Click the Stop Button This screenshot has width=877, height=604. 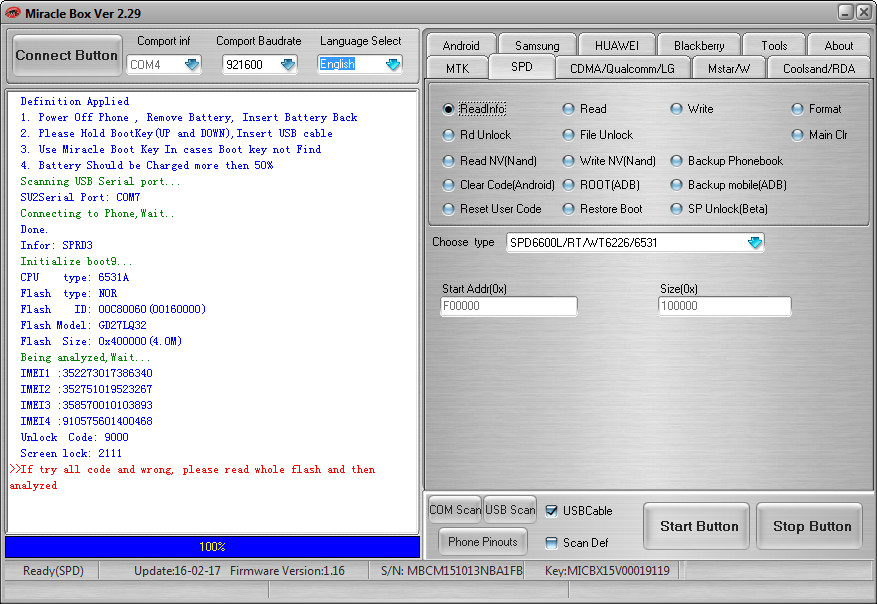(809, 526)
